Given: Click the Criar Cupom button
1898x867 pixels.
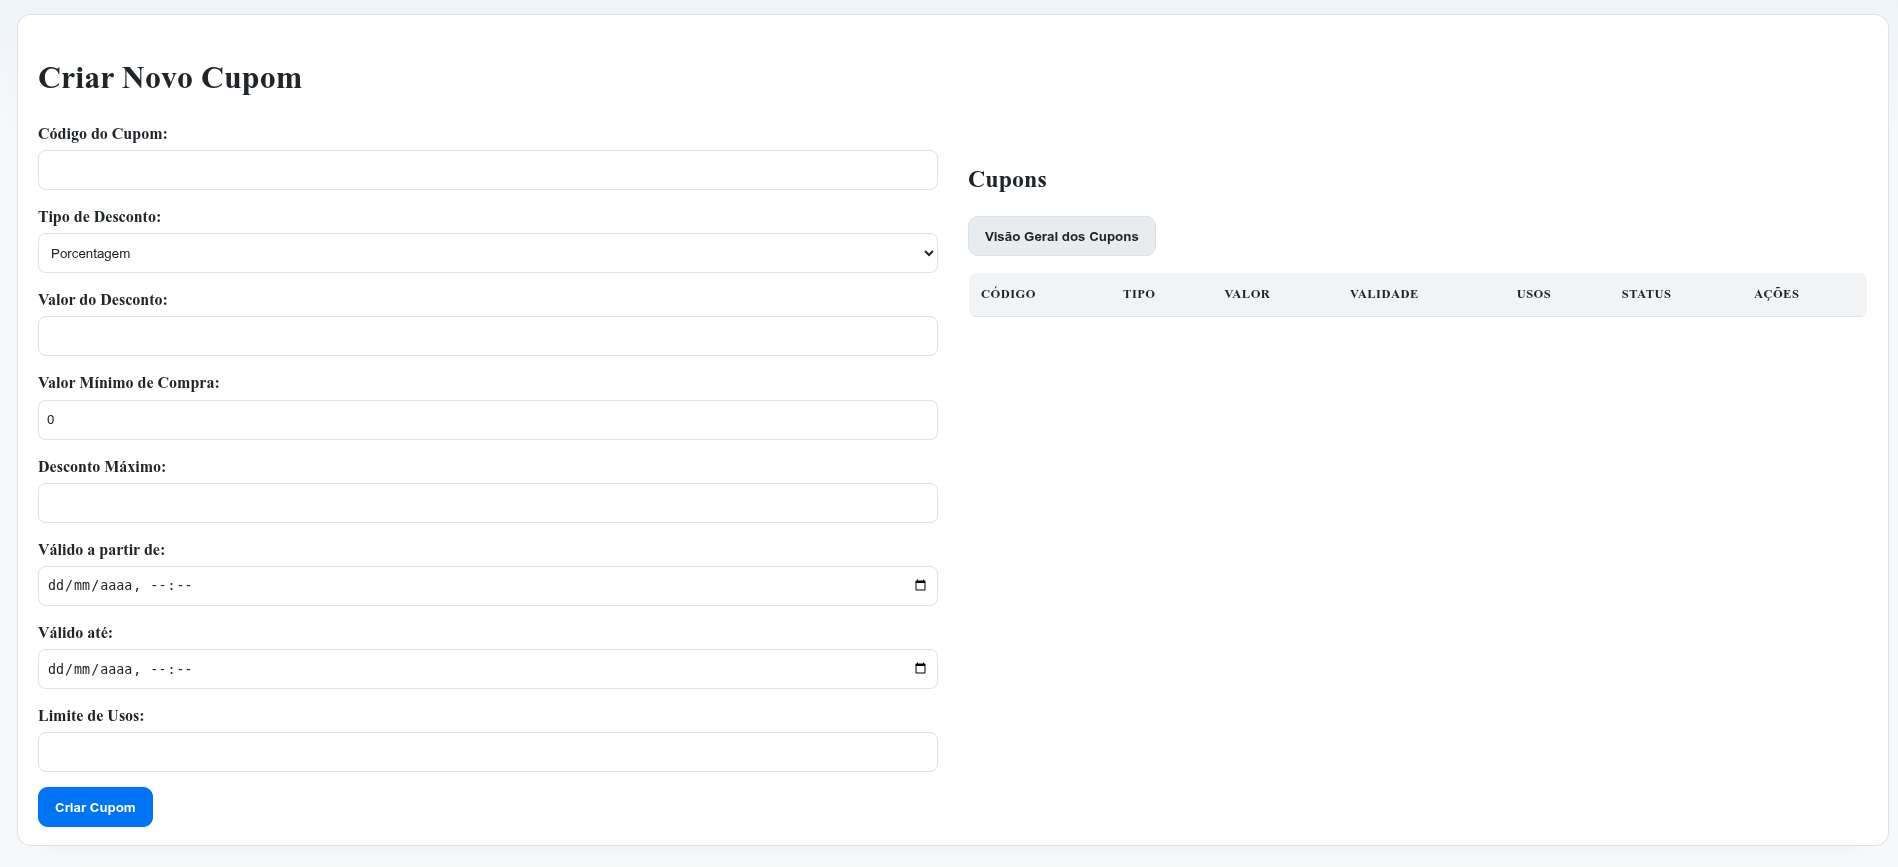Looking at the screenshot, I should pos(95,807).
